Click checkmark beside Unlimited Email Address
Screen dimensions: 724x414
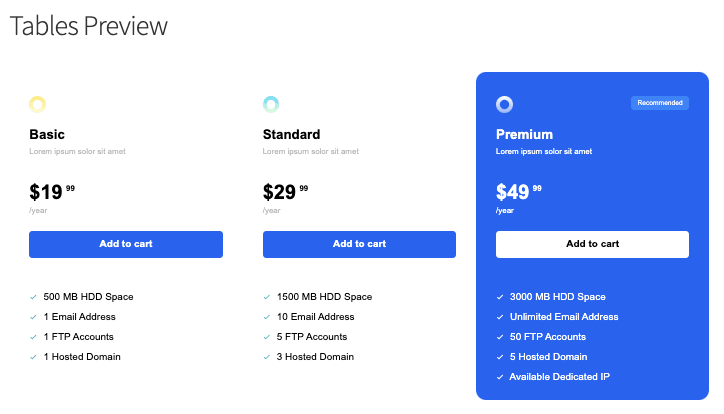(500, 317)
